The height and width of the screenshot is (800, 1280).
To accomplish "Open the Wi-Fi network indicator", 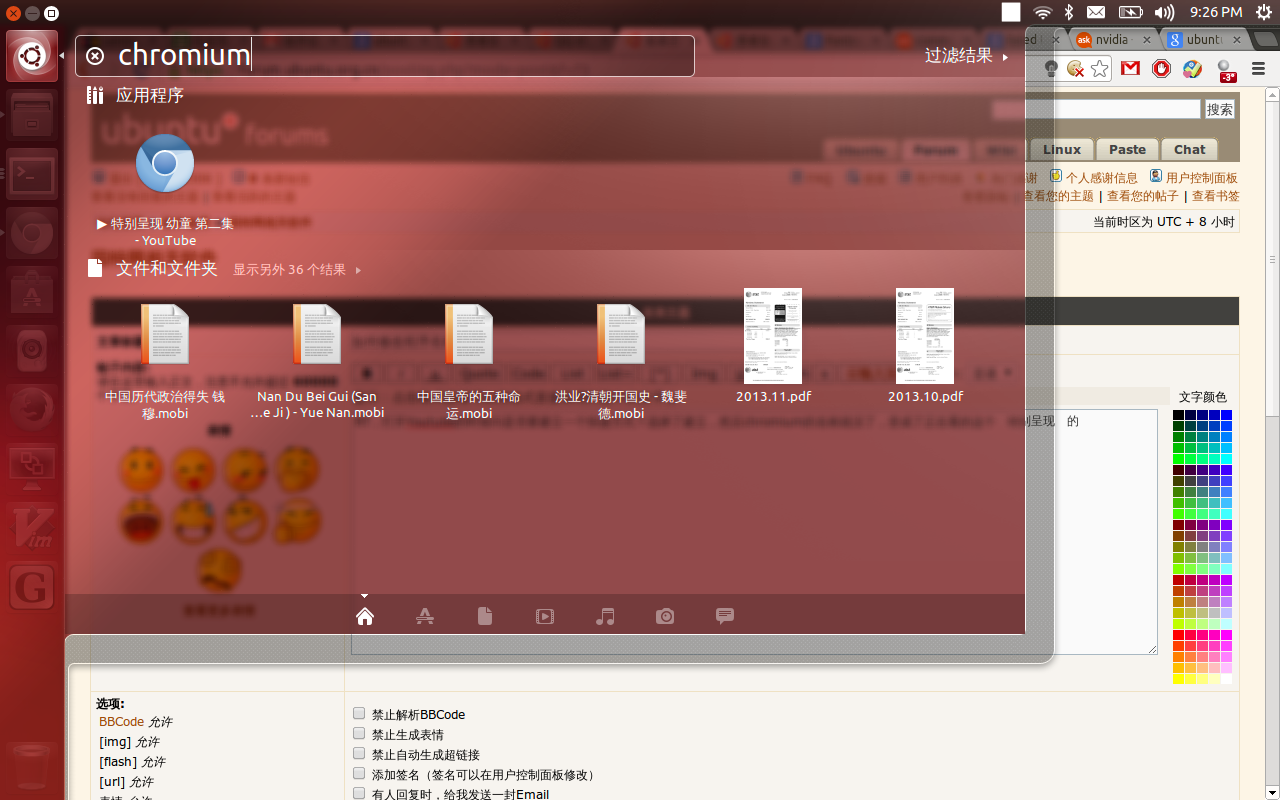I will (x=1043, y=12).
